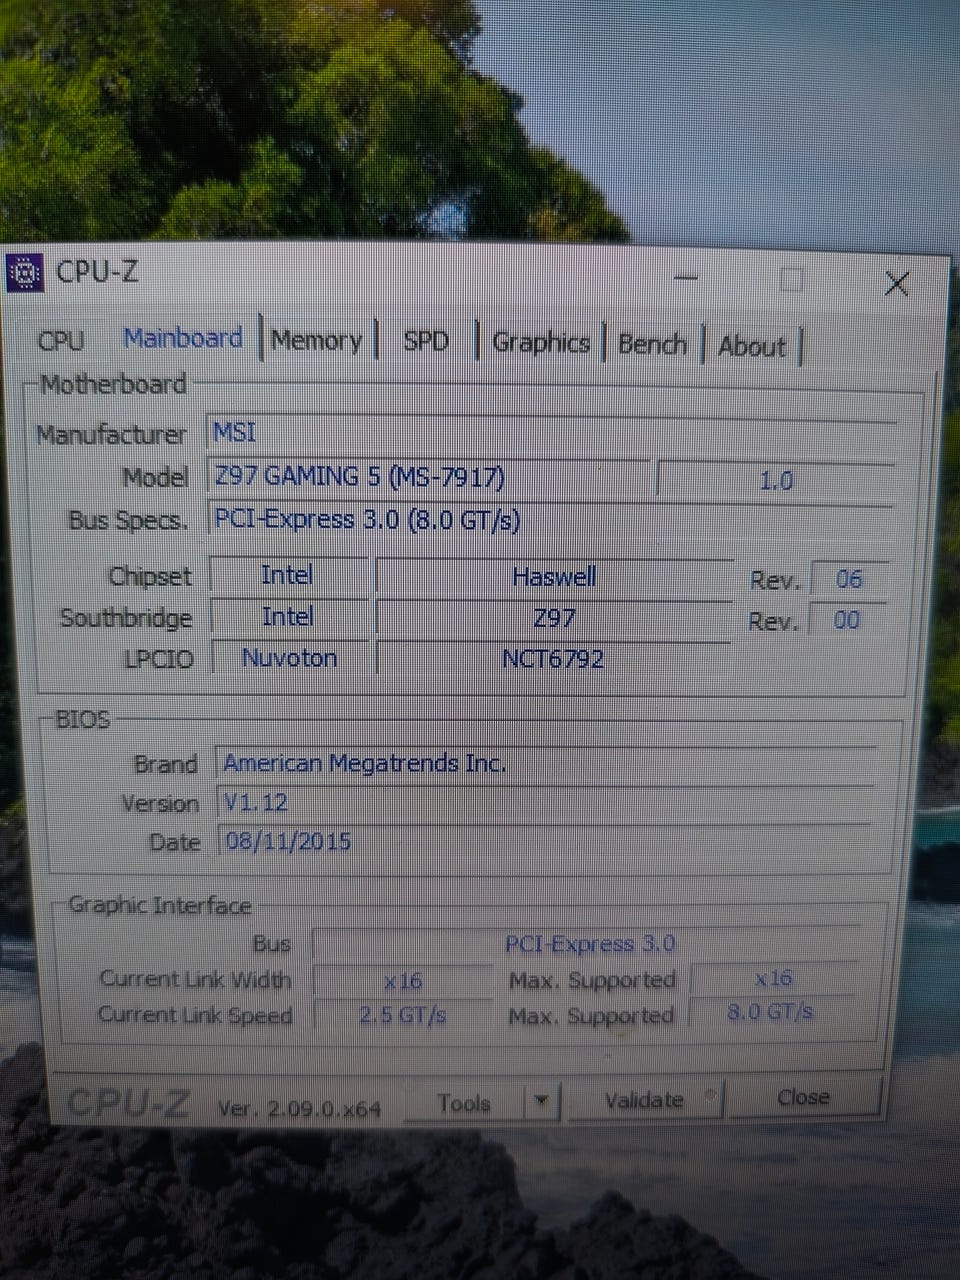Click the CPU-Z application icon in title bar
Screen dimensions: 960x1280
click(25, 272)
